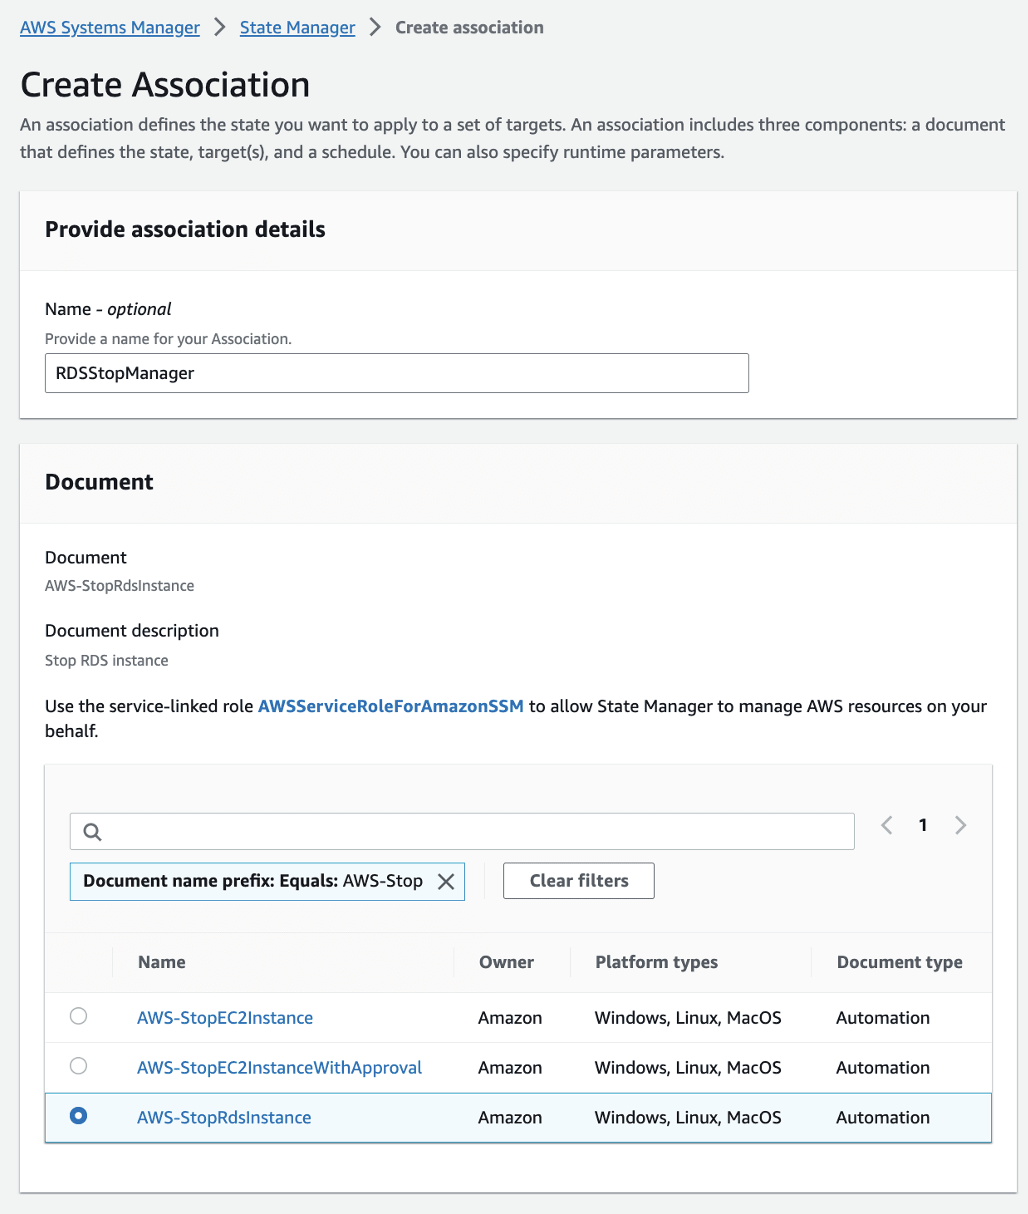Go to next page of documents
This screenshot has width=1028, height=1214.
[960, 825]
